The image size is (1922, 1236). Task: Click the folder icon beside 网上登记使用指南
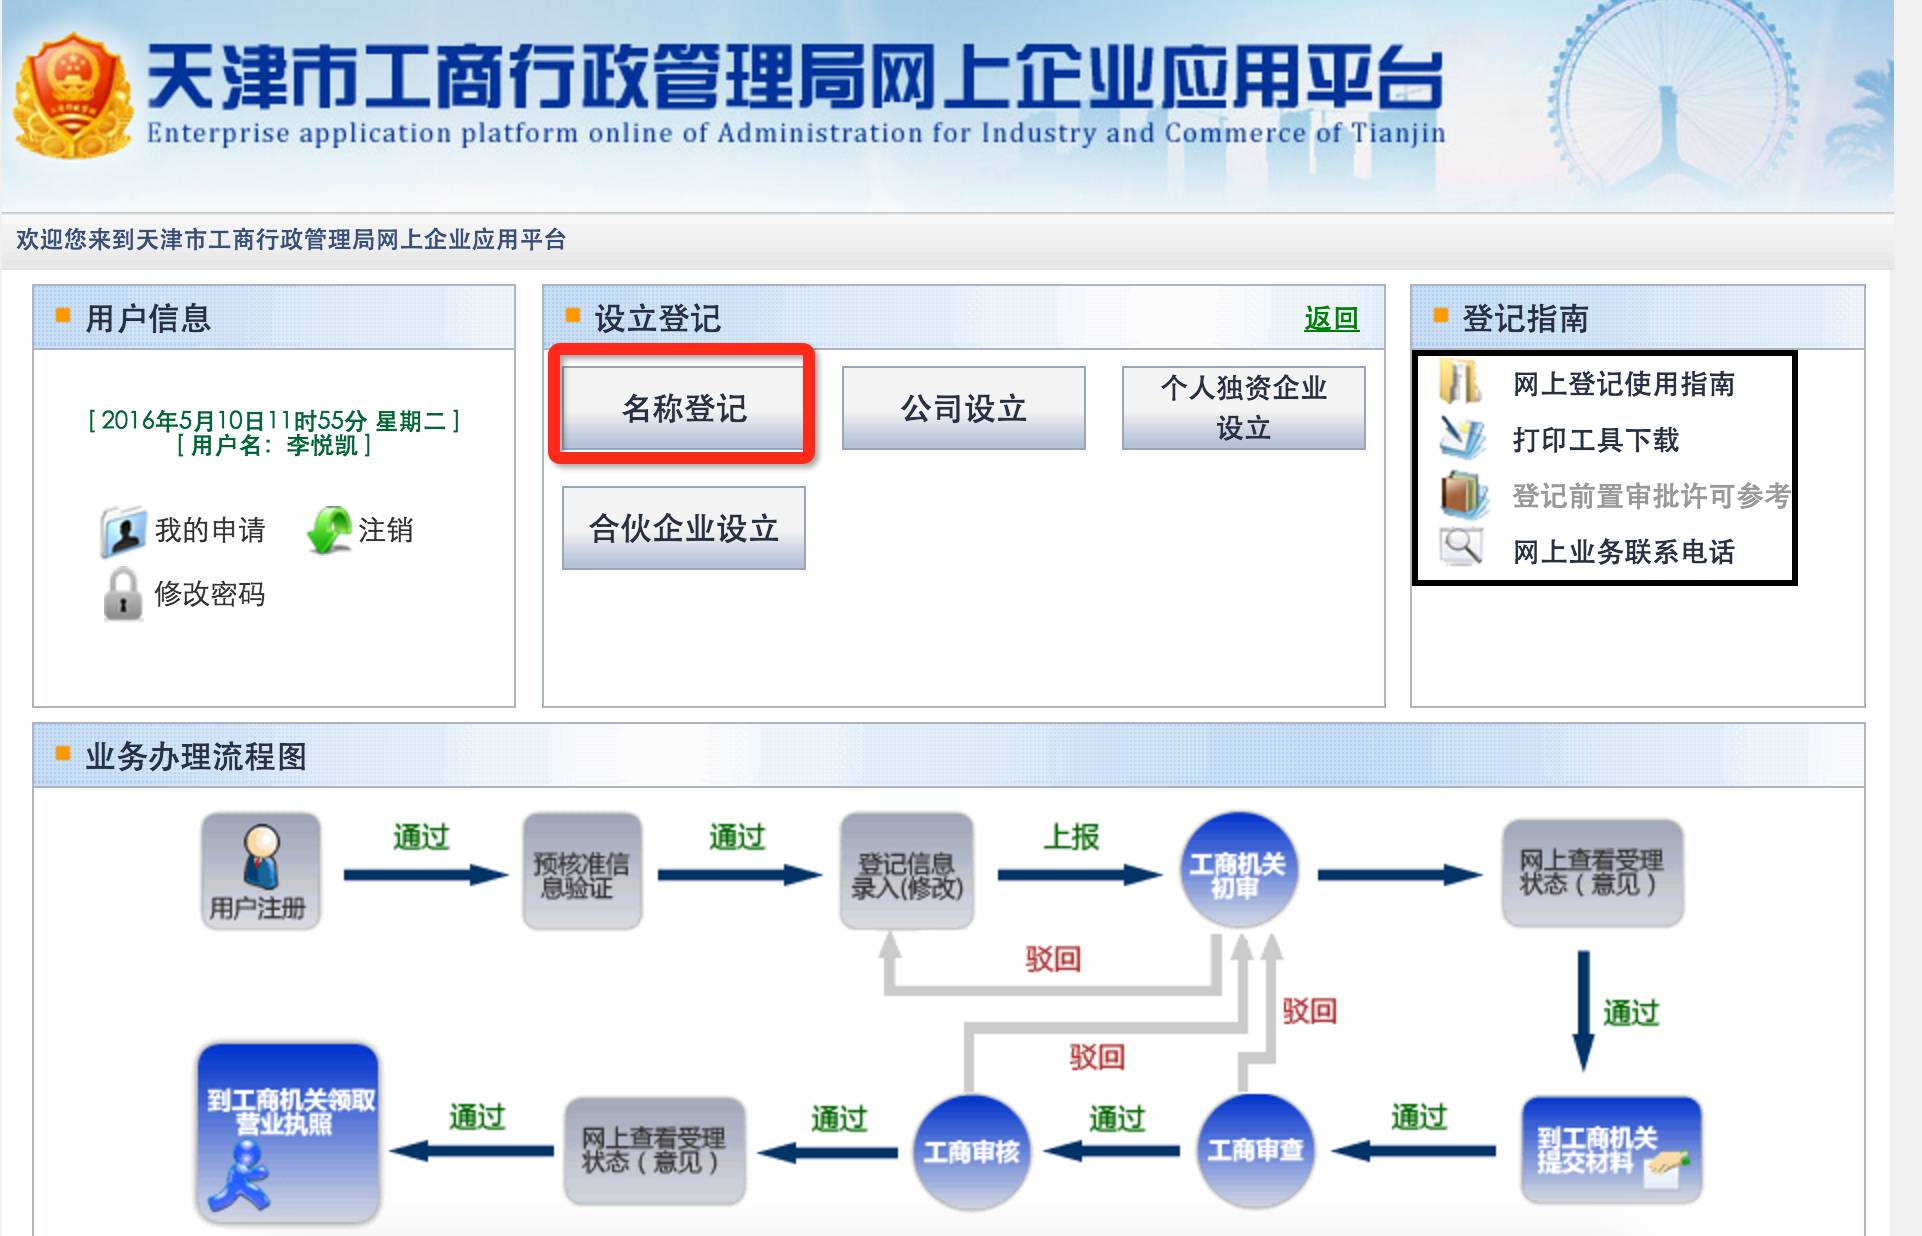point(1461,382)
